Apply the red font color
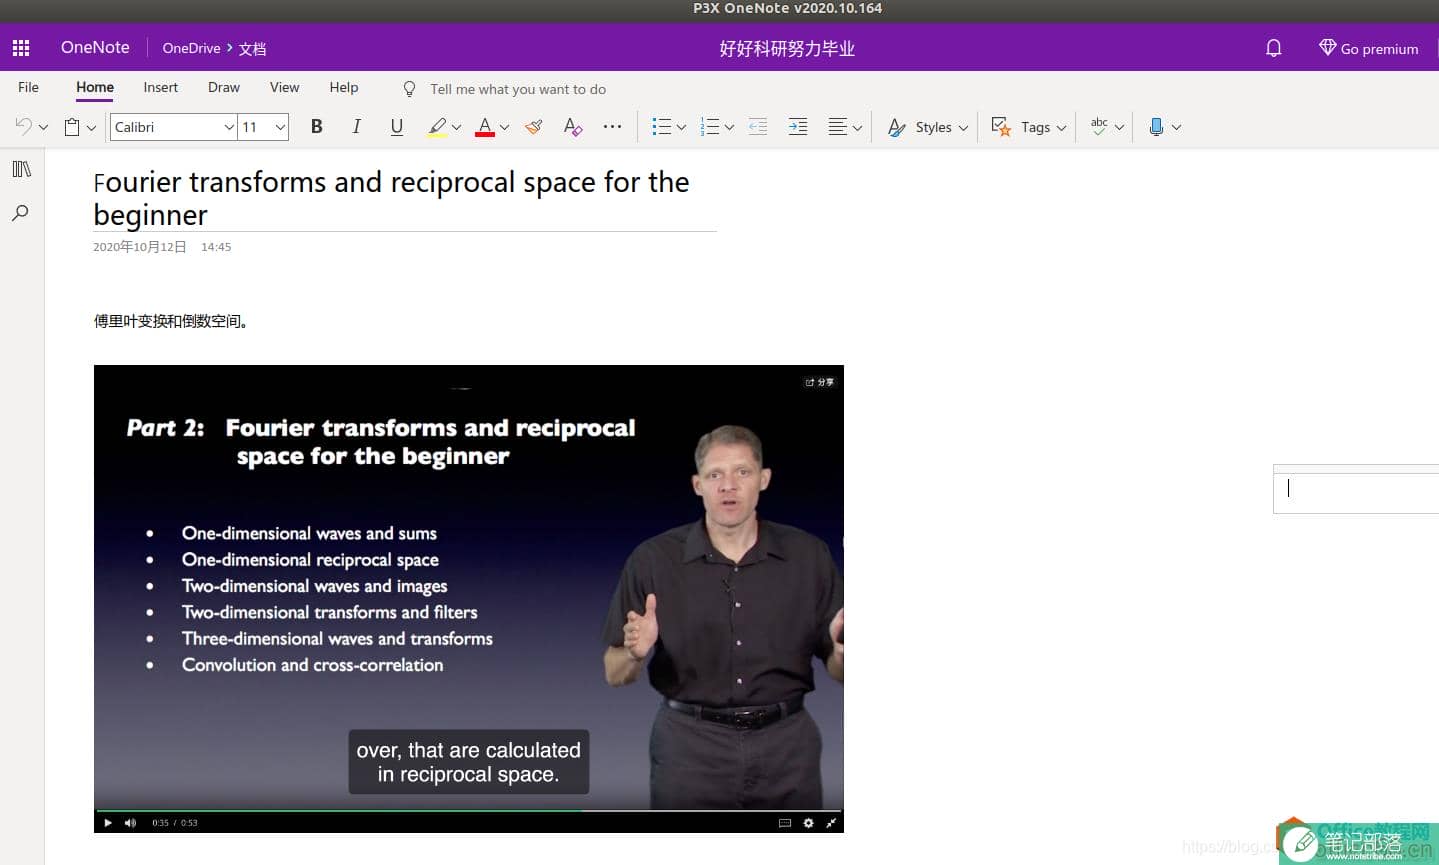The width and height of the screenshot is (1439, 865). click(x=485, y=127)
